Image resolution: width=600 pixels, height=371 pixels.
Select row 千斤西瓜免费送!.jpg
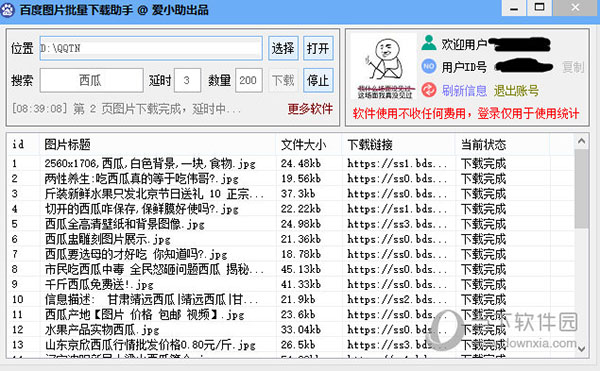click(291, 285)
